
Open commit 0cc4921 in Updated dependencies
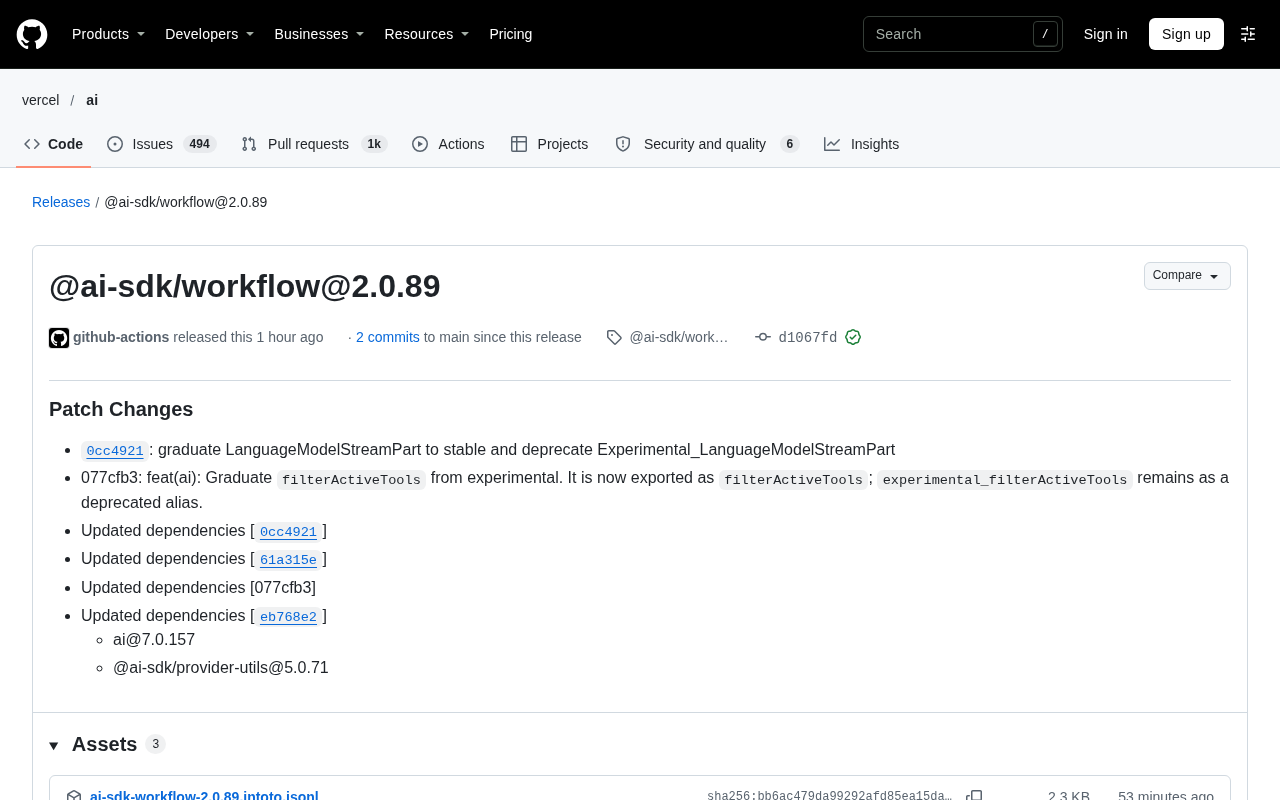point(288,532)
